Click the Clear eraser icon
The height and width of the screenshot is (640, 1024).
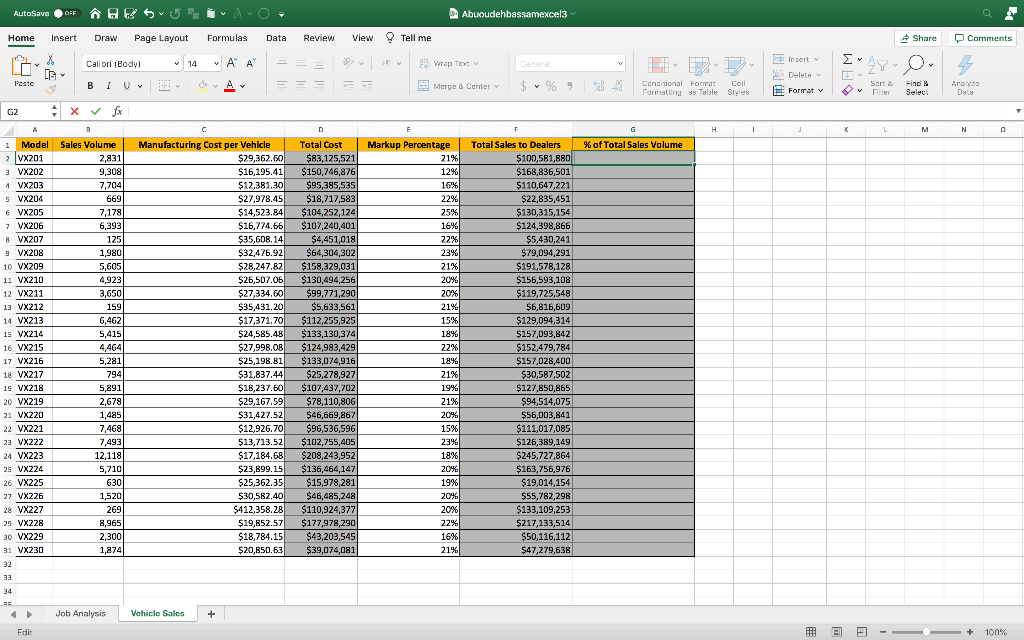(x=847, y=90)
